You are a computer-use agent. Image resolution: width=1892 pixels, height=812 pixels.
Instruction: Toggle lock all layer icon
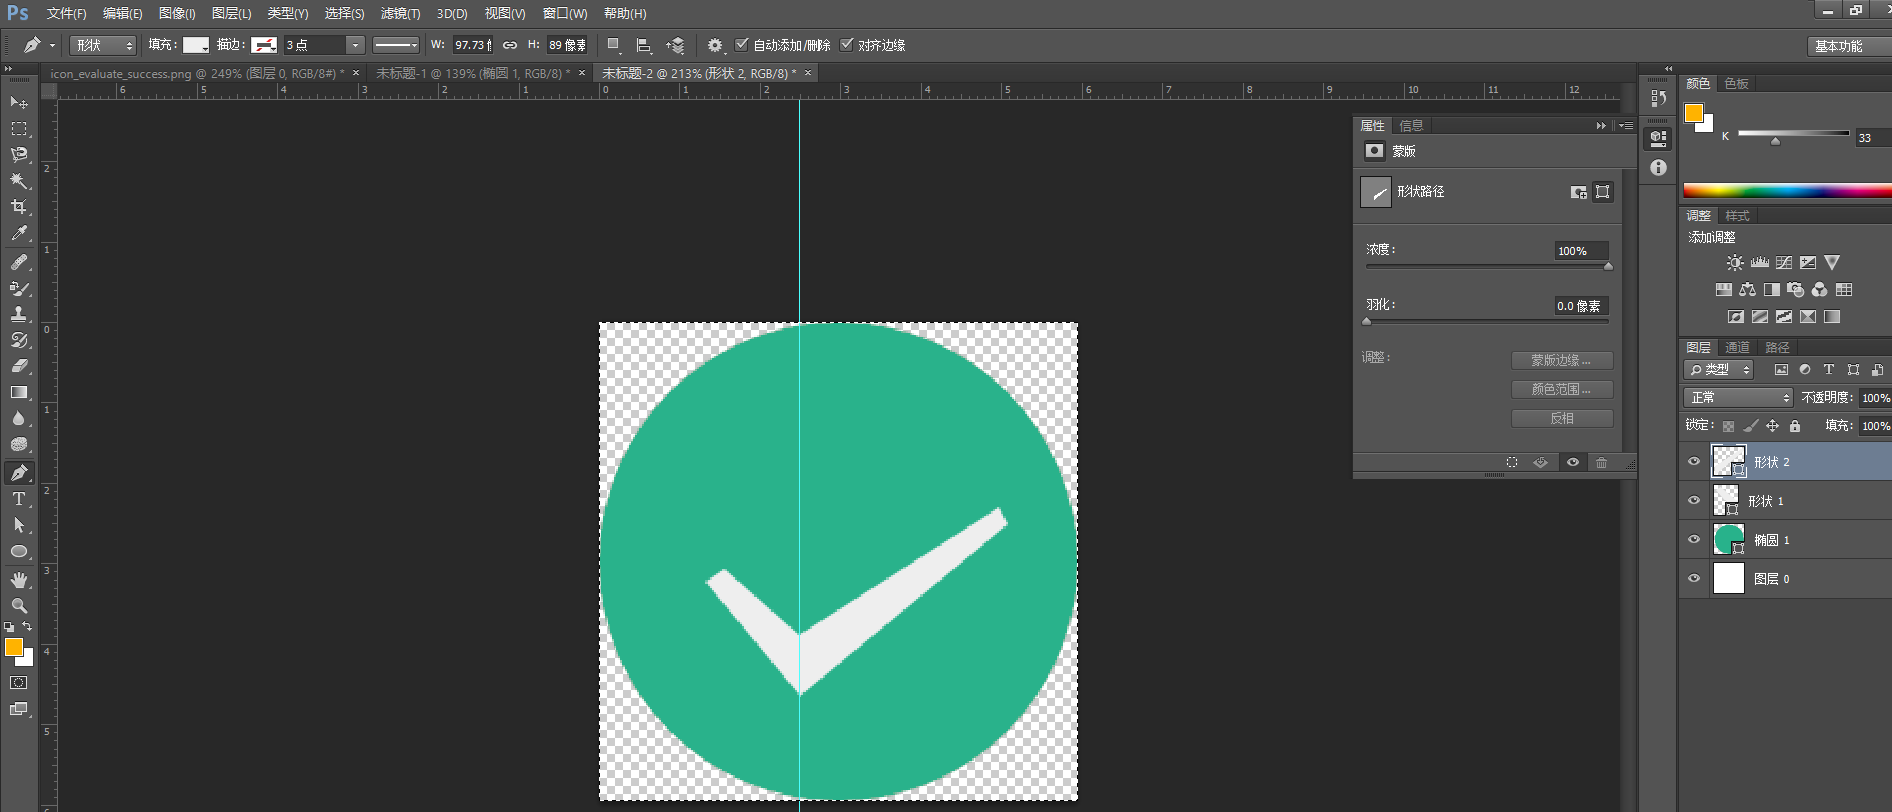[1795, 426]
